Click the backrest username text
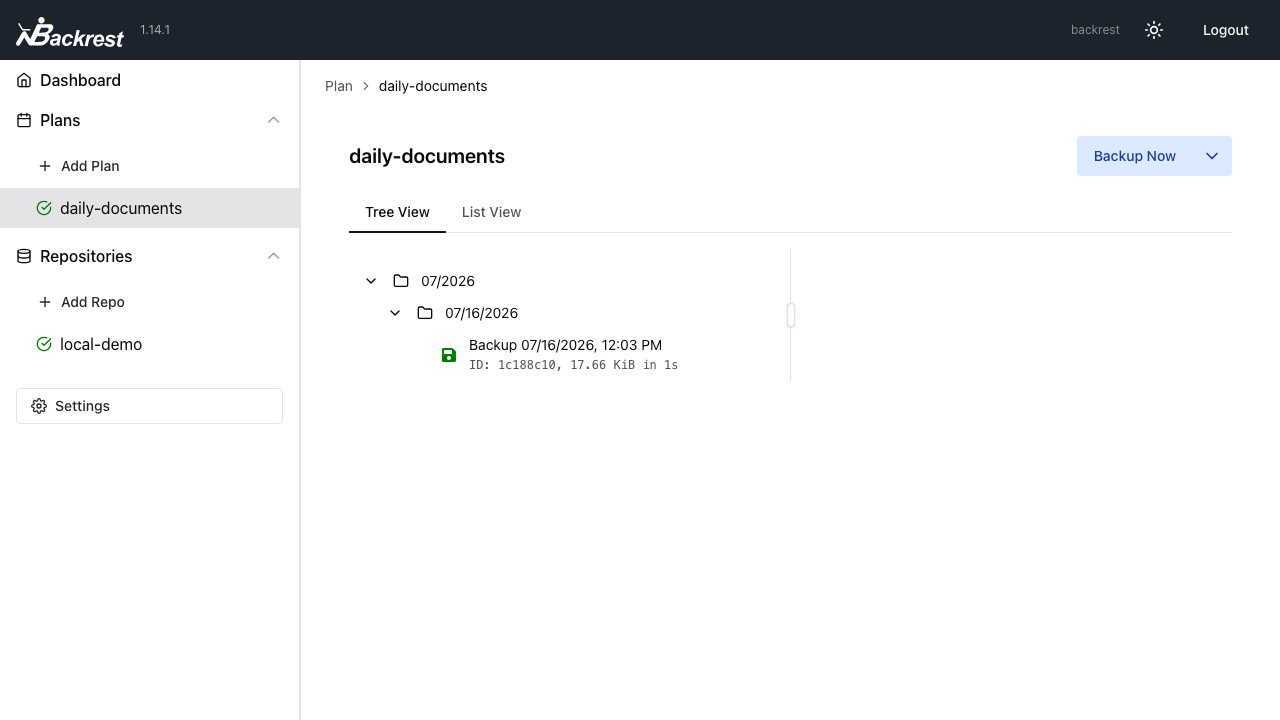This screenshot has height=720, width=1280. pyautogui.click(x=1095, y=30)
